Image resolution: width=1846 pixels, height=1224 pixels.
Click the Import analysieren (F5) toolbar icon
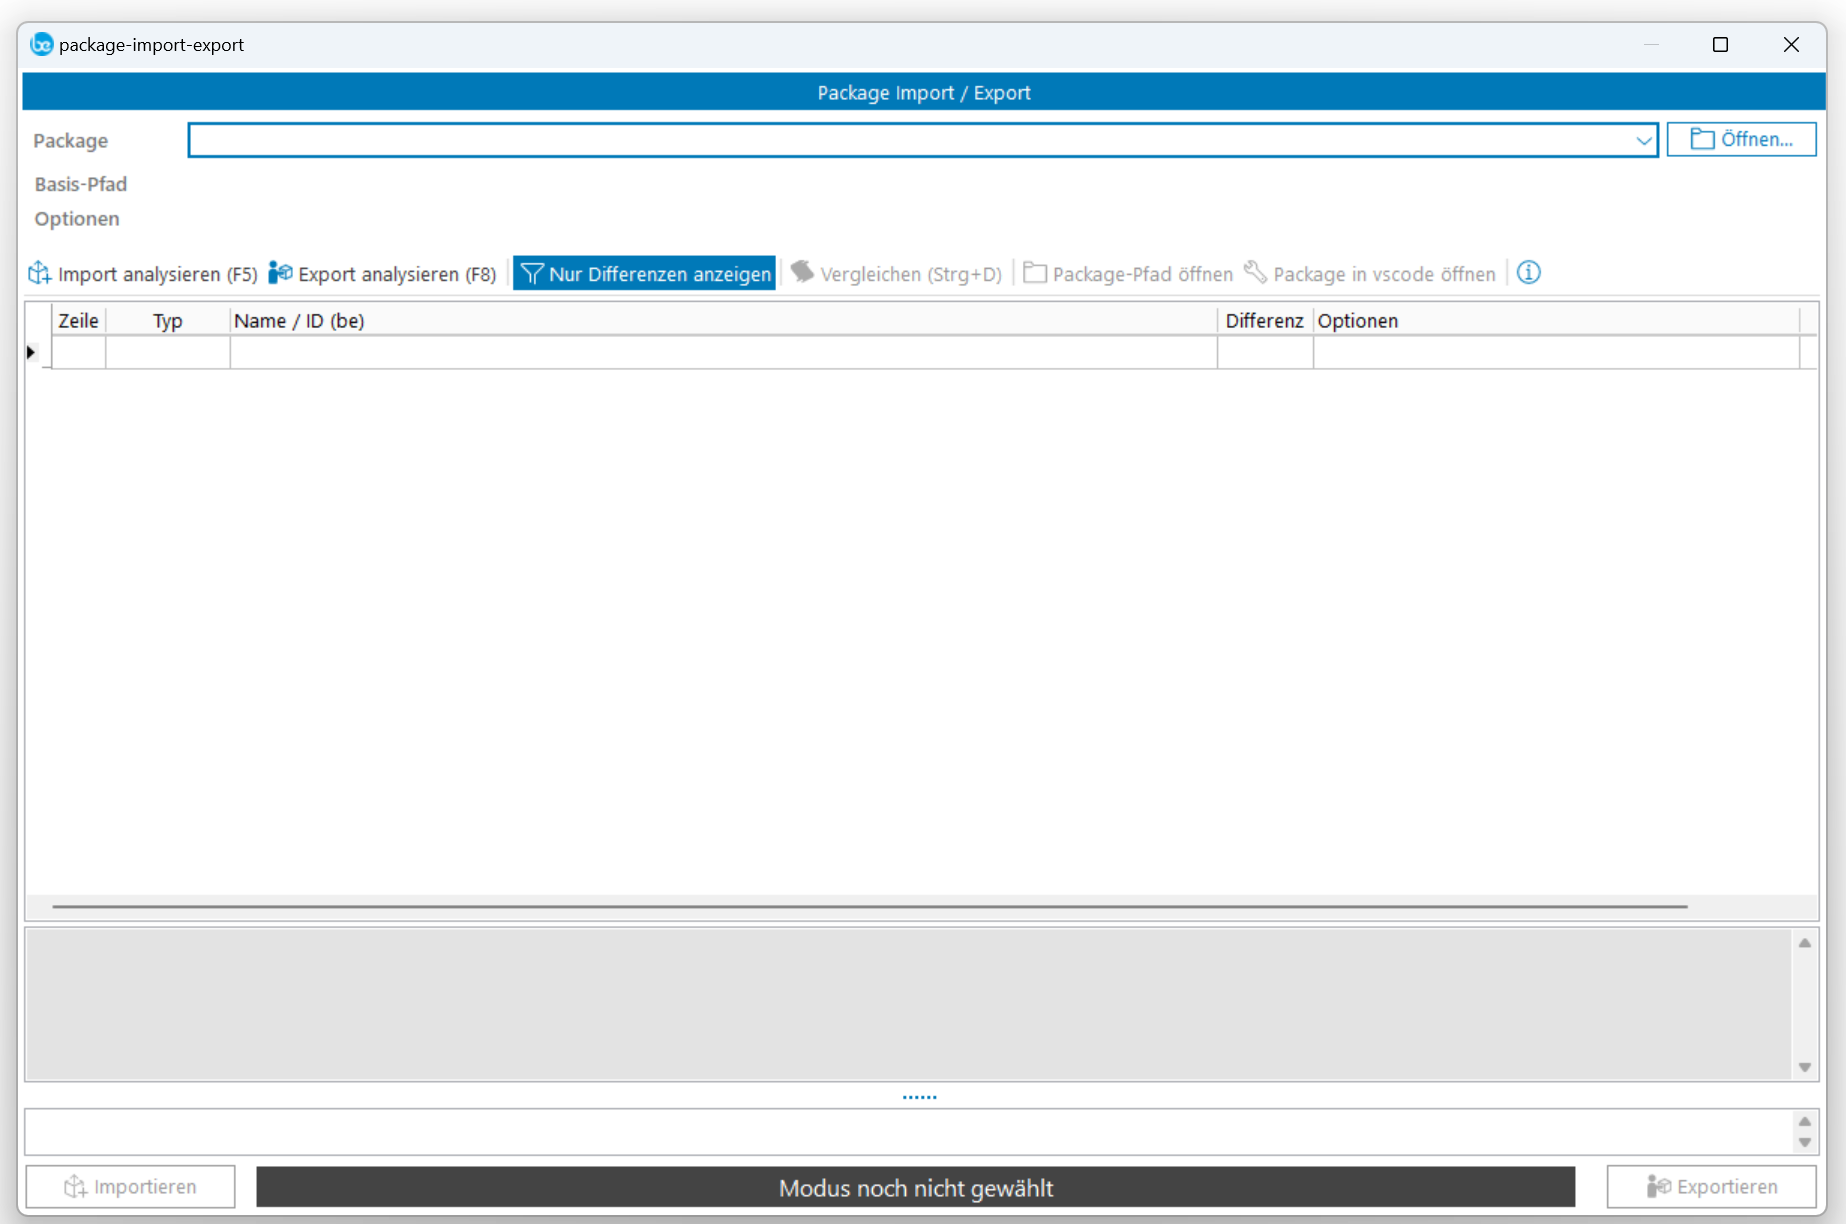(x=40, y=273)
